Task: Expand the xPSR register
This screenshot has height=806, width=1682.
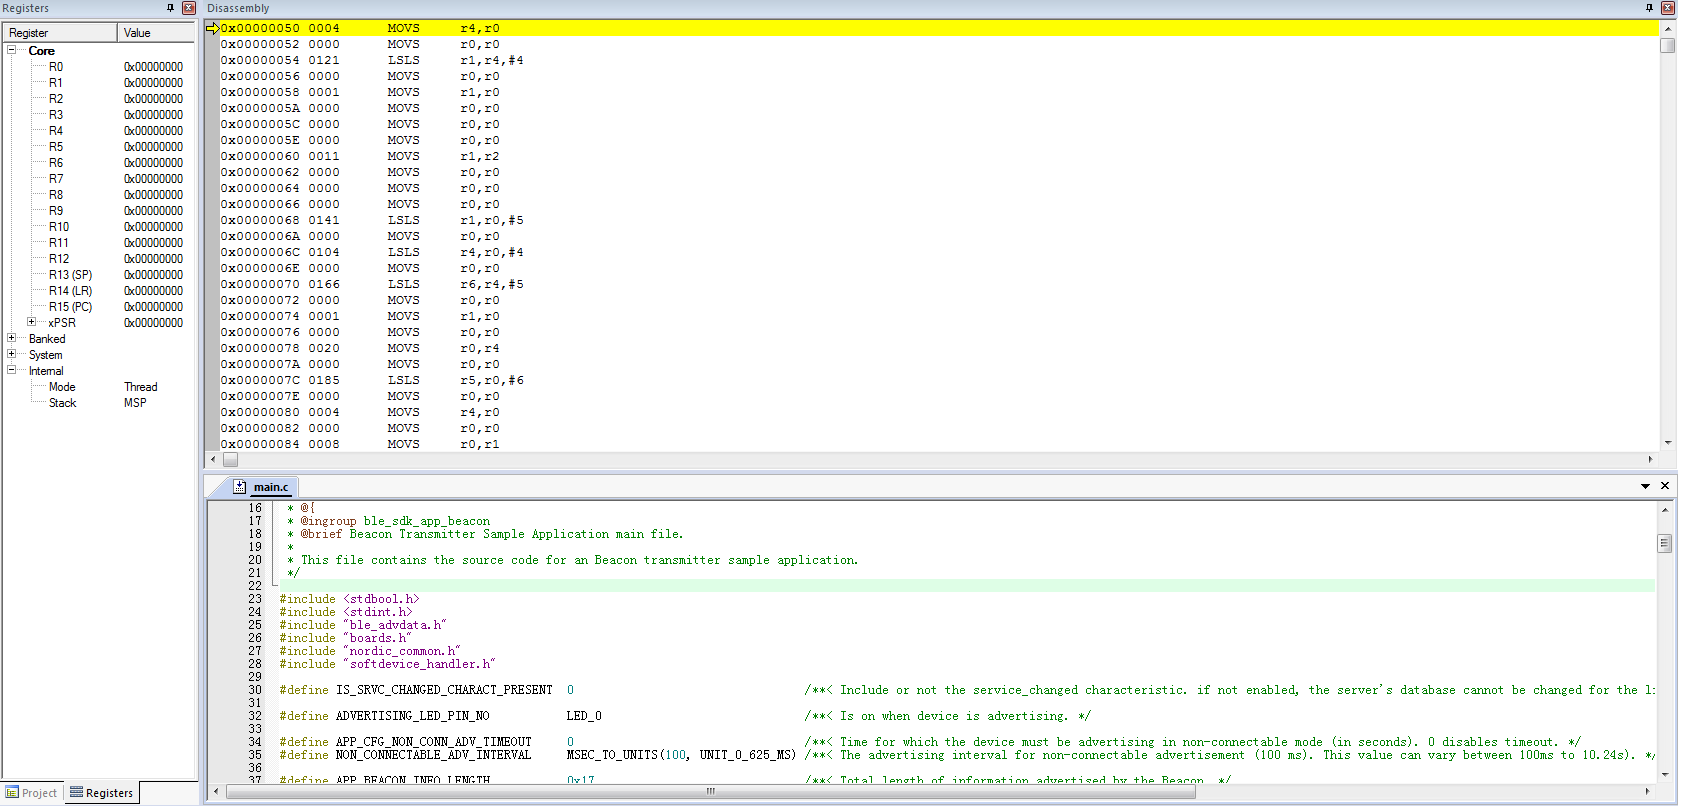Action: tap(32, 322)
